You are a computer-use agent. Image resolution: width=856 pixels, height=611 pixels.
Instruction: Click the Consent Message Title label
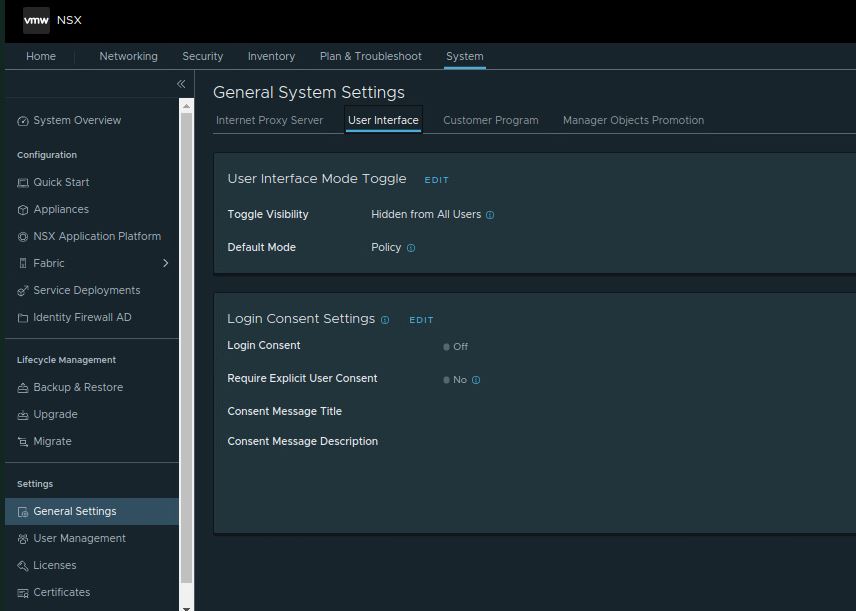pyautogui.click(x=284, y=411)
